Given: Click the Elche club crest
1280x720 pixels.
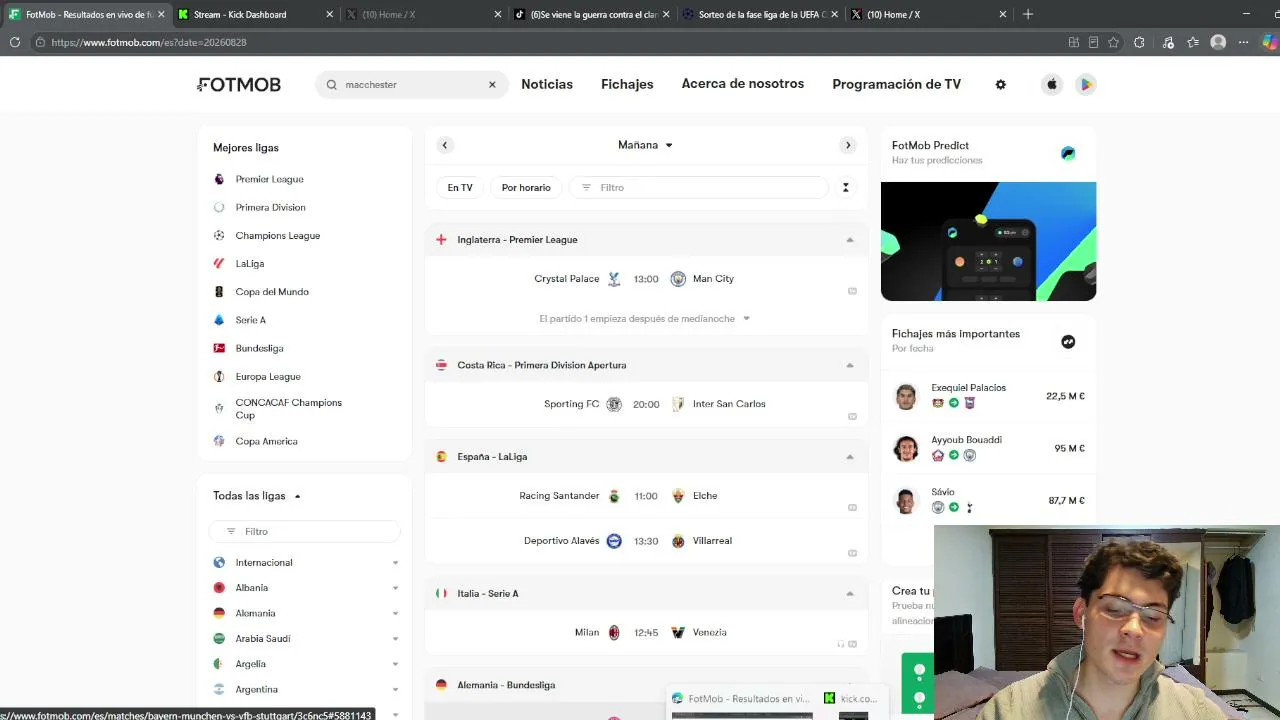Looking at the screenshot, I should coord(678,496).
